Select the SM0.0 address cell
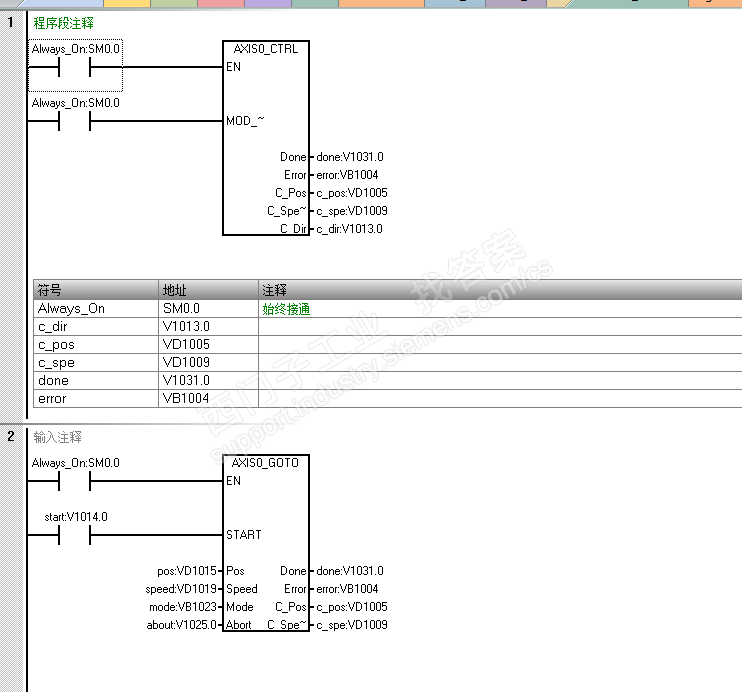Image resolution: width=742 pixels, height=692 pixels. [x=208, y=309]
